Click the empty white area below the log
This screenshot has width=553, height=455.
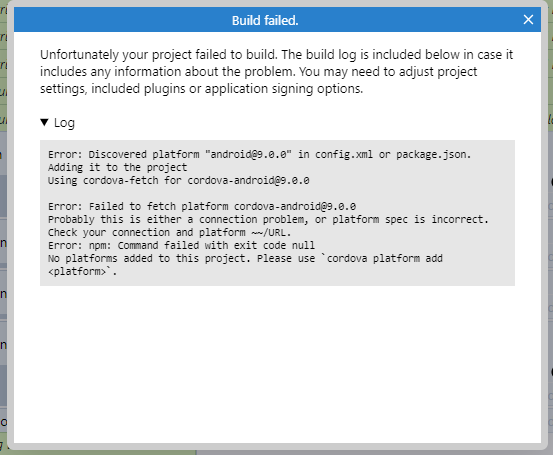click(277, 363)
